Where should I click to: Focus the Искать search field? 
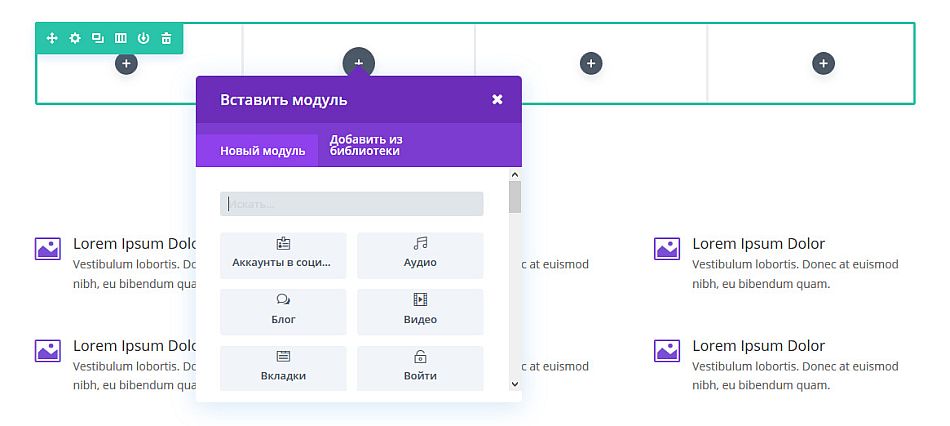click(351, 204)
